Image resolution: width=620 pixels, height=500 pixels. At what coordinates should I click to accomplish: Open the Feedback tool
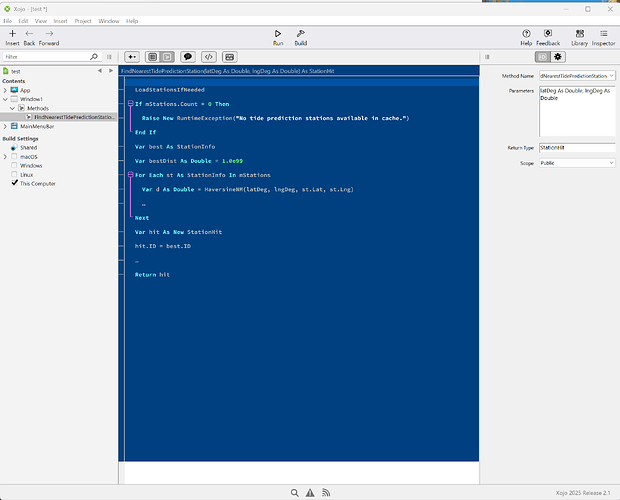[548, 35]
